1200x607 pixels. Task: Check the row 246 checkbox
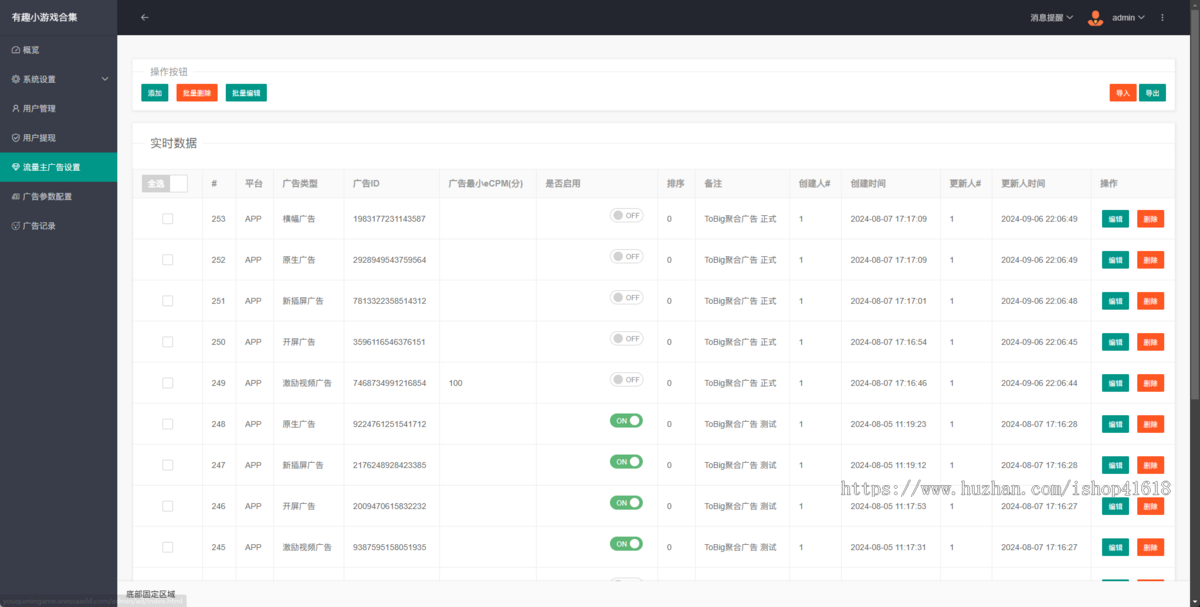click(x=167, y=506)
